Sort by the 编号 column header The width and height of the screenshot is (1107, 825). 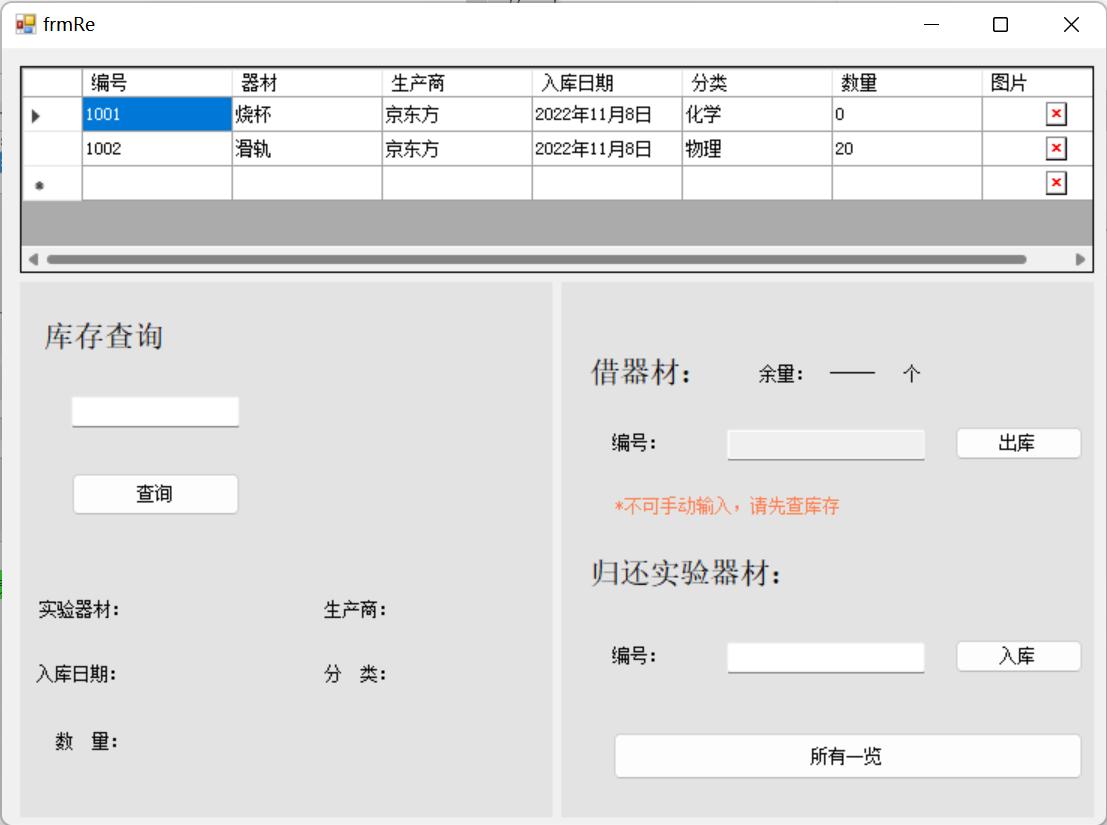tap(157, 83)
